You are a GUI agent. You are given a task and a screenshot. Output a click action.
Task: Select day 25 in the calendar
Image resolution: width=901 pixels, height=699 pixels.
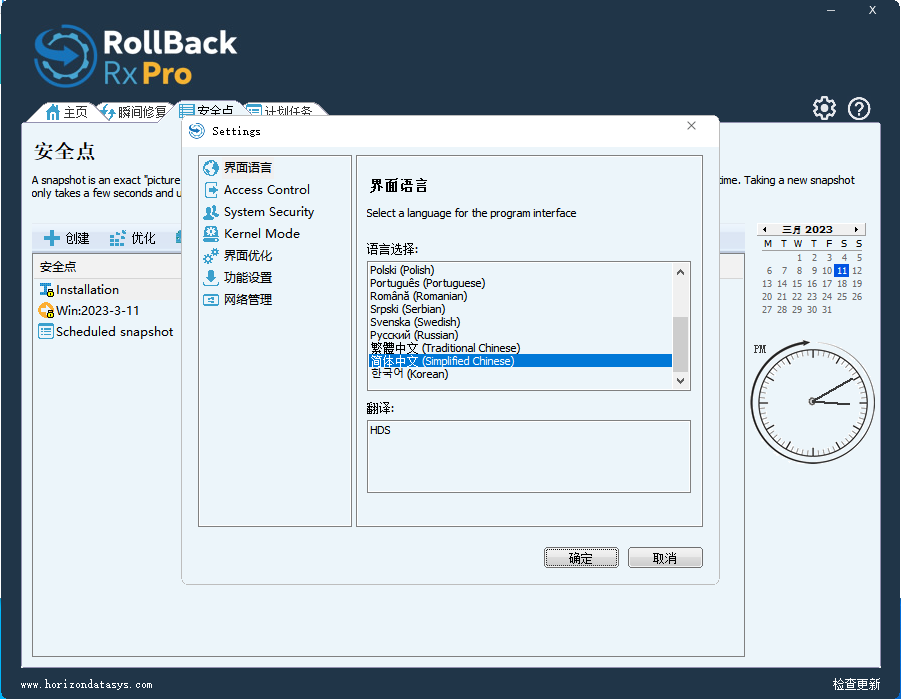(842, 297)
